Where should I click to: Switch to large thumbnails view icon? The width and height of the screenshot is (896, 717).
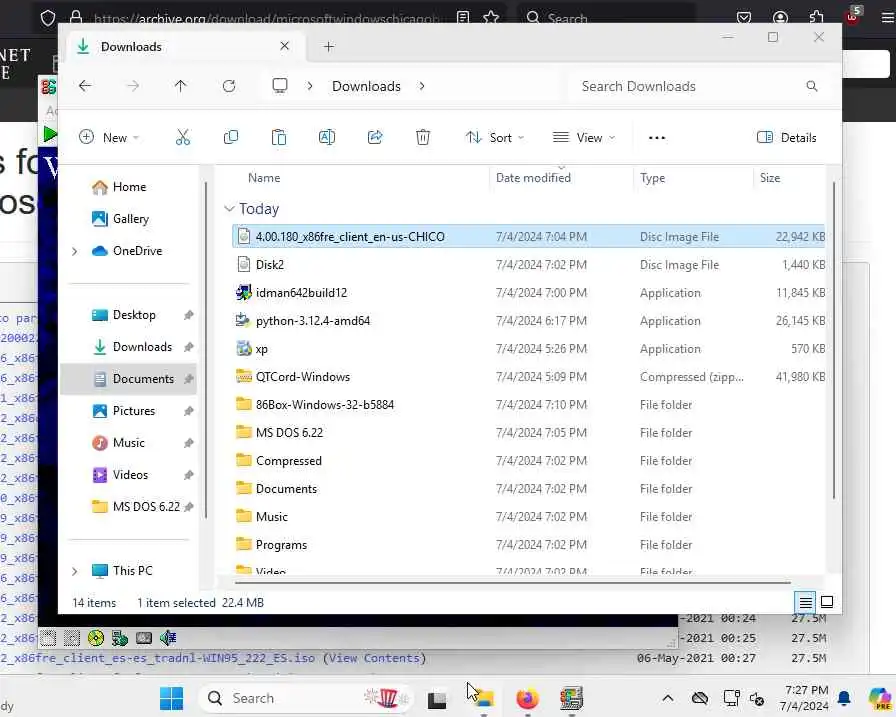tap(827, 602)
